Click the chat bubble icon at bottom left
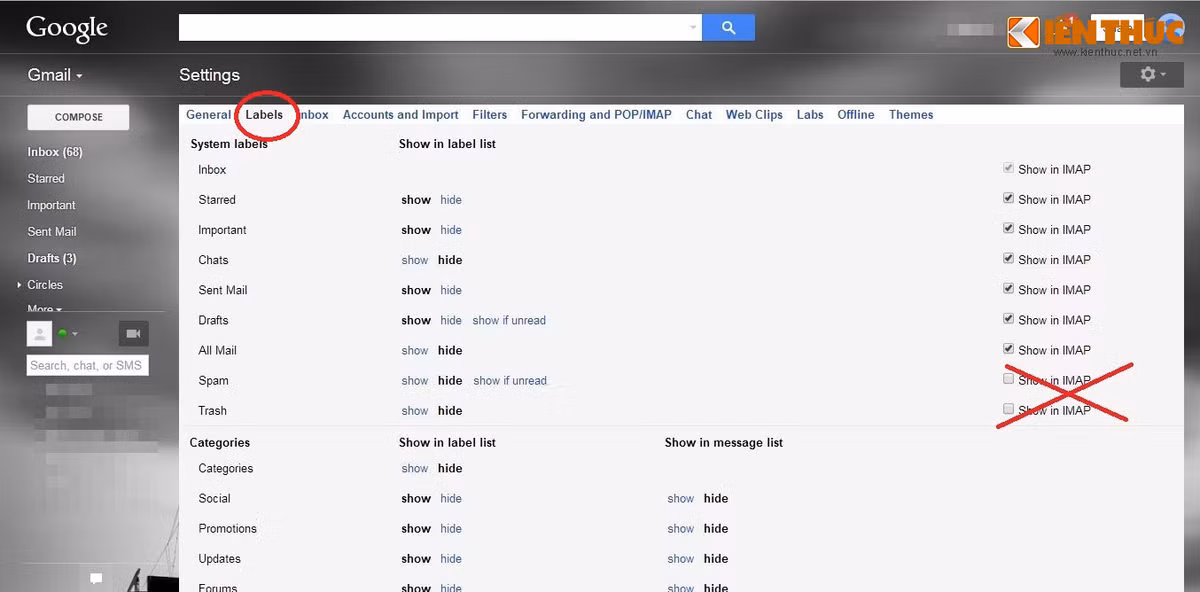Image resolution: width=1200 pixels, height=592 pixels. [x=96, y=578]
